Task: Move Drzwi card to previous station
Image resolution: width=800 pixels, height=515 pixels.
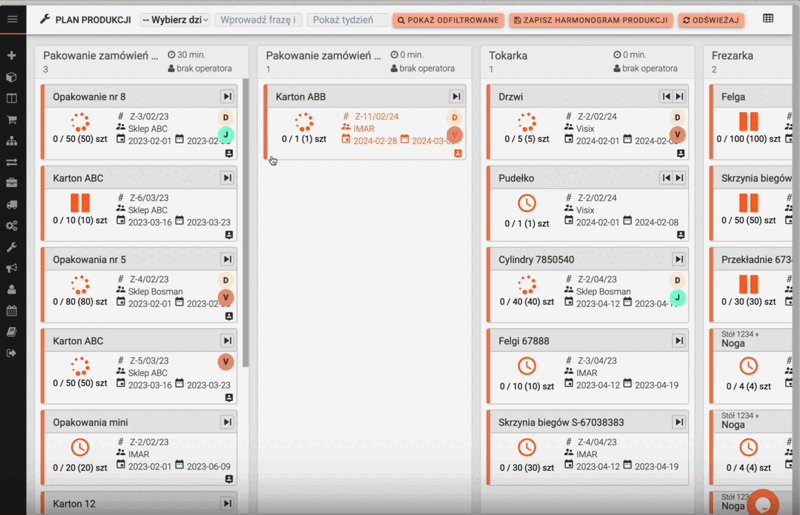Action: tap(666, 97)
